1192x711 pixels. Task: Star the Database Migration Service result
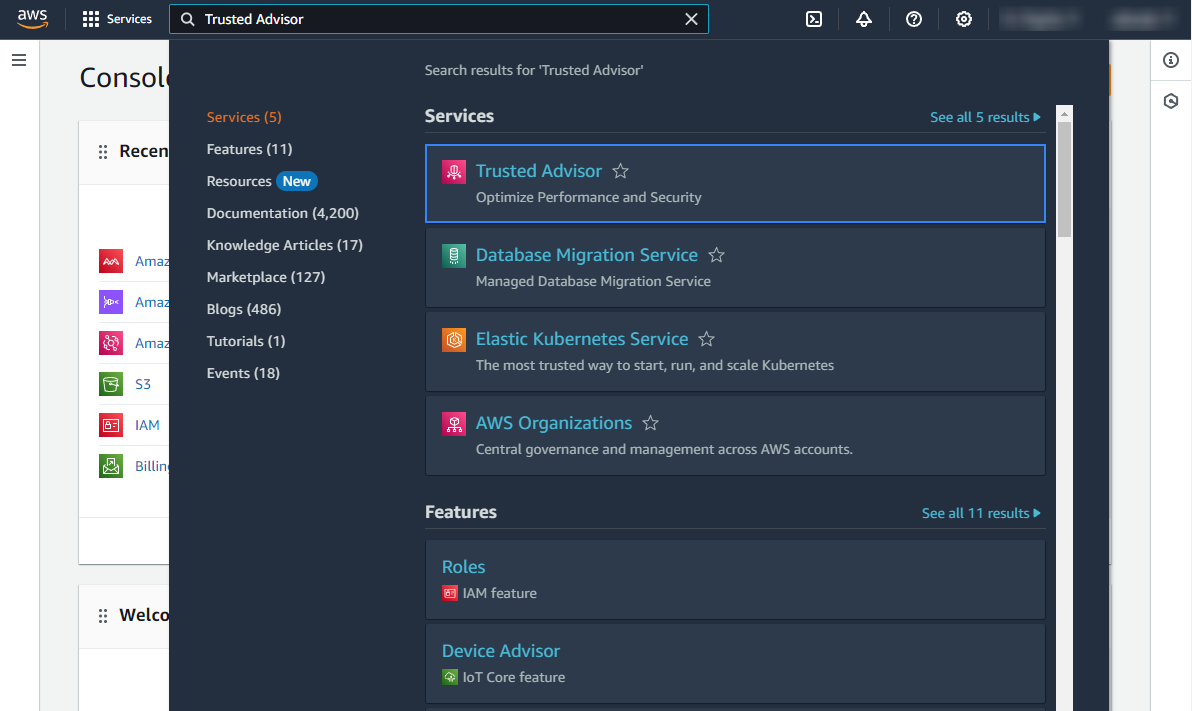(716, 255)
